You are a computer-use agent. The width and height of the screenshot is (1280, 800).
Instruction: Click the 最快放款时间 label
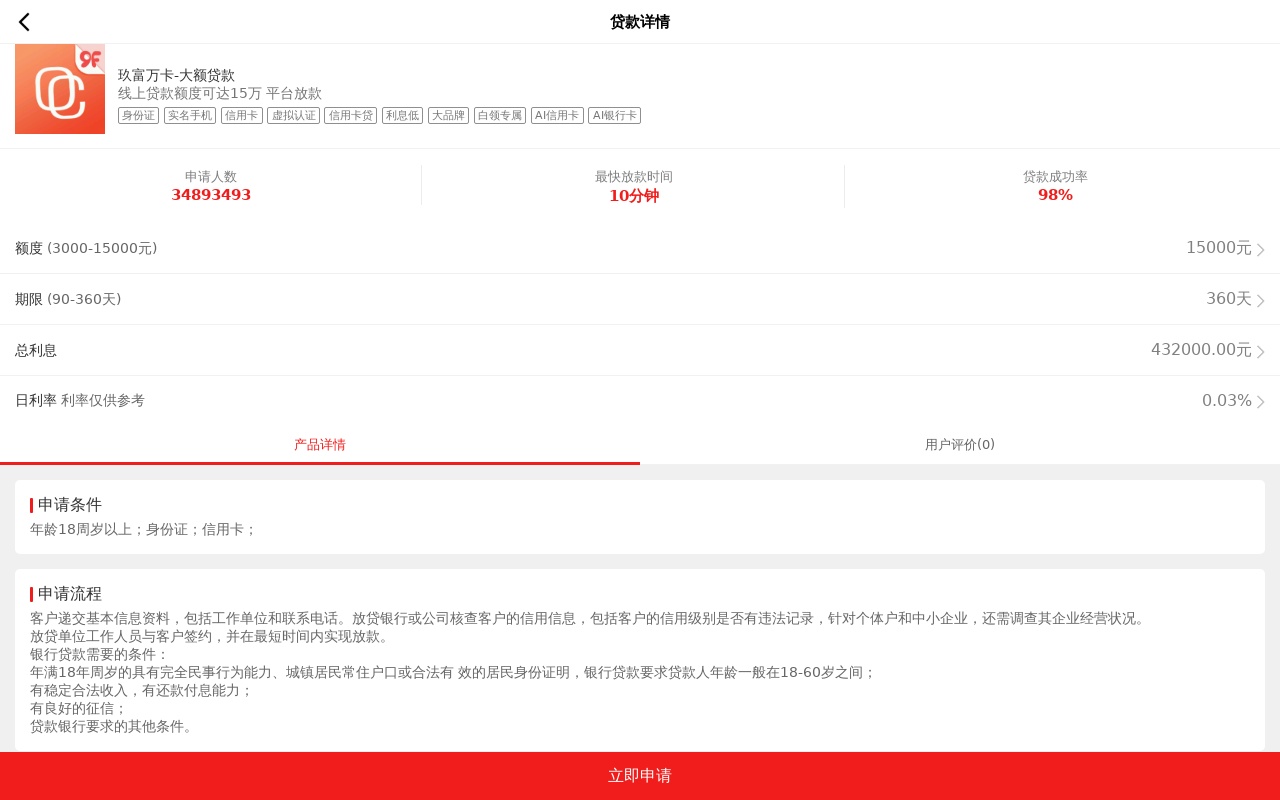point(634,177)
